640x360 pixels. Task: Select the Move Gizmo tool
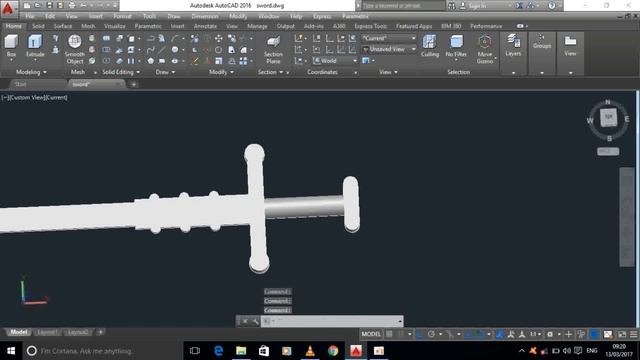click(485, 49)
